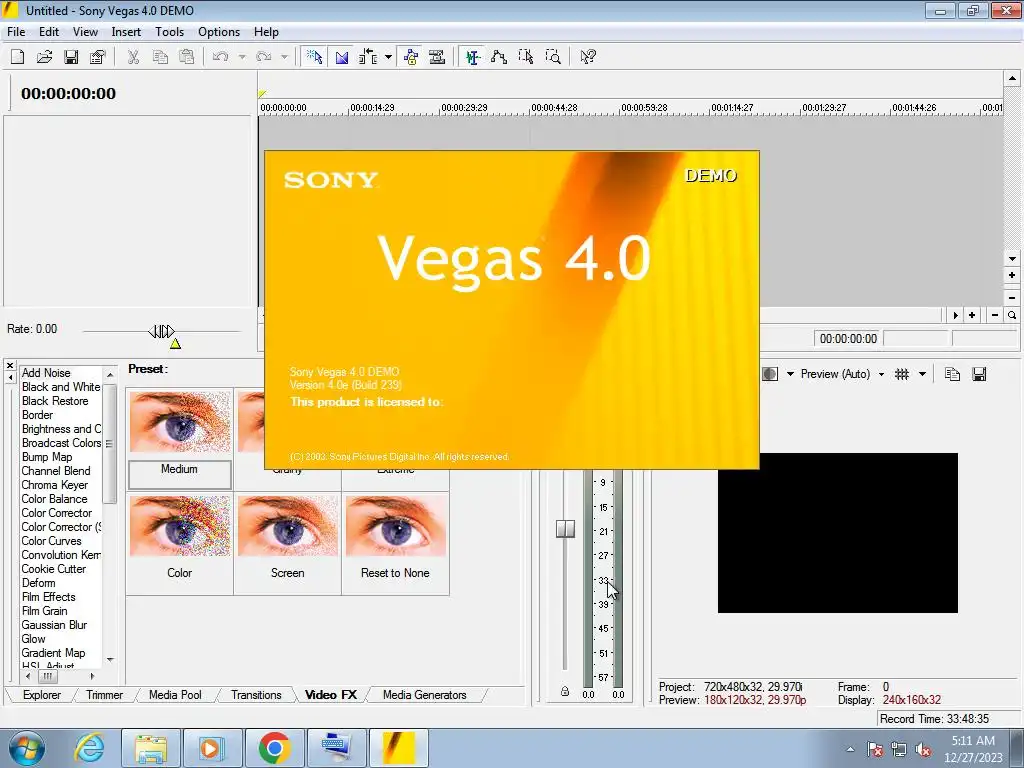Open Google Chrome from the taskbar
Screen dimensions: 1024x768
[x=274, y=748]
